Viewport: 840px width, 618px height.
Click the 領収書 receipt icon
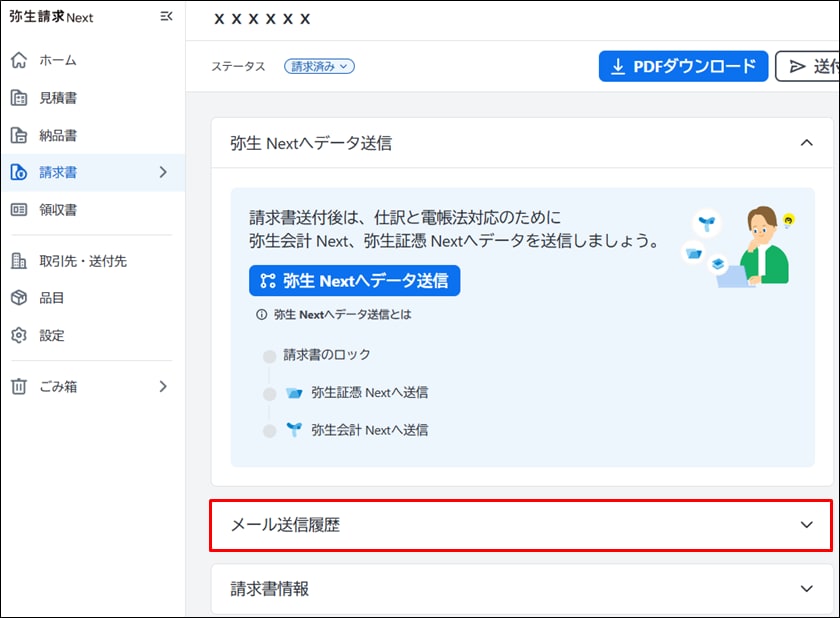tap(19, 209)
